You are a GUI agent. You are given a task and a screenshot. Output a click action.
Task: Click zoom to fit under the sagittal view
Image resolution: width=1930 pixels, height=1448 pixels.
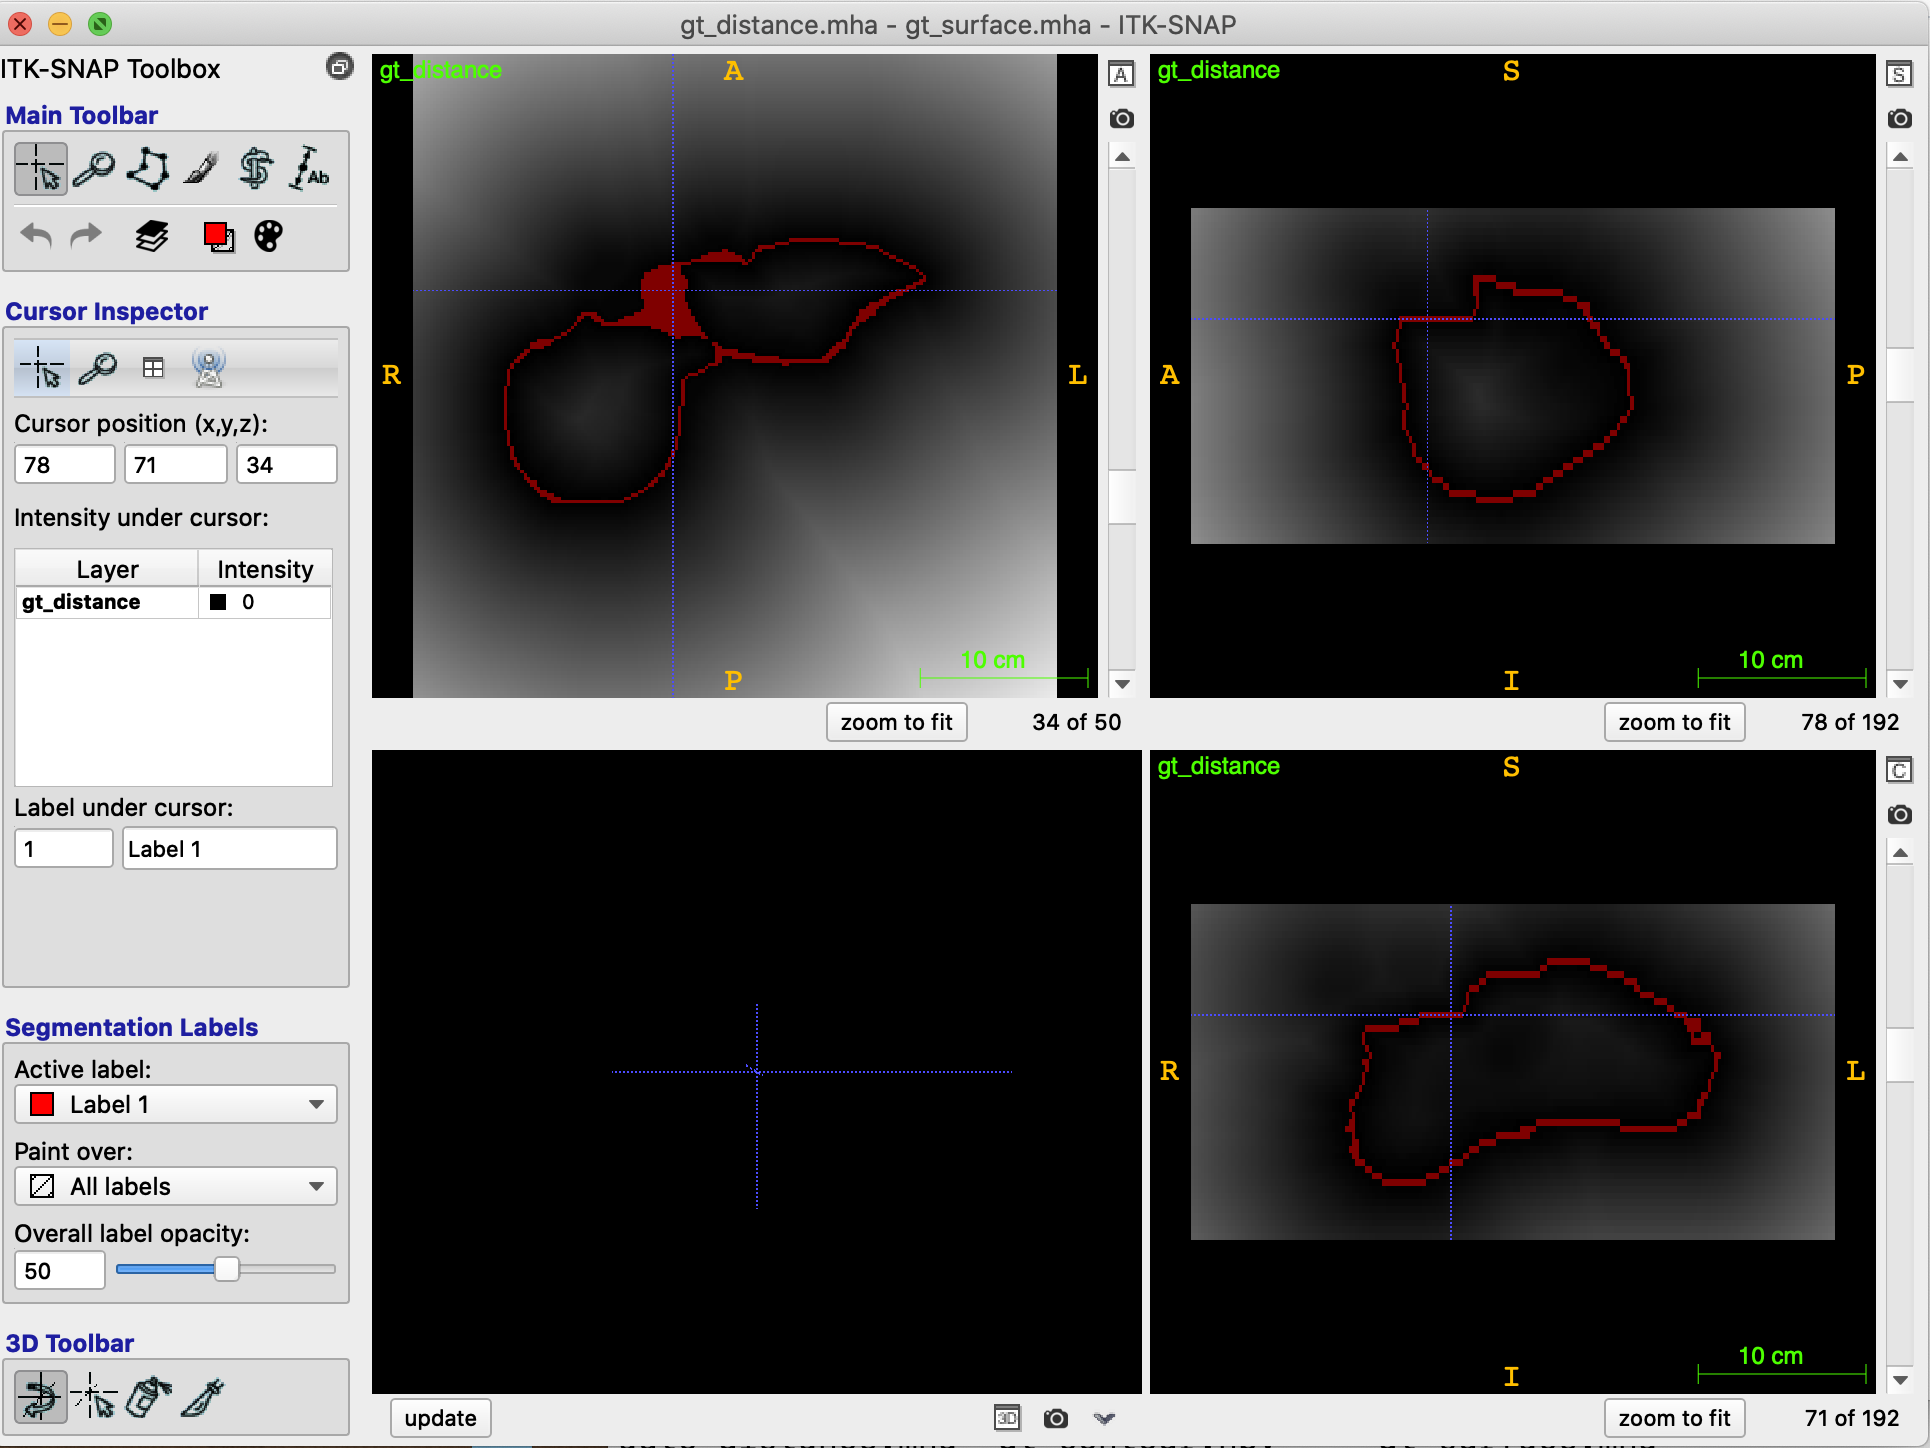[x=1674, y=722]
